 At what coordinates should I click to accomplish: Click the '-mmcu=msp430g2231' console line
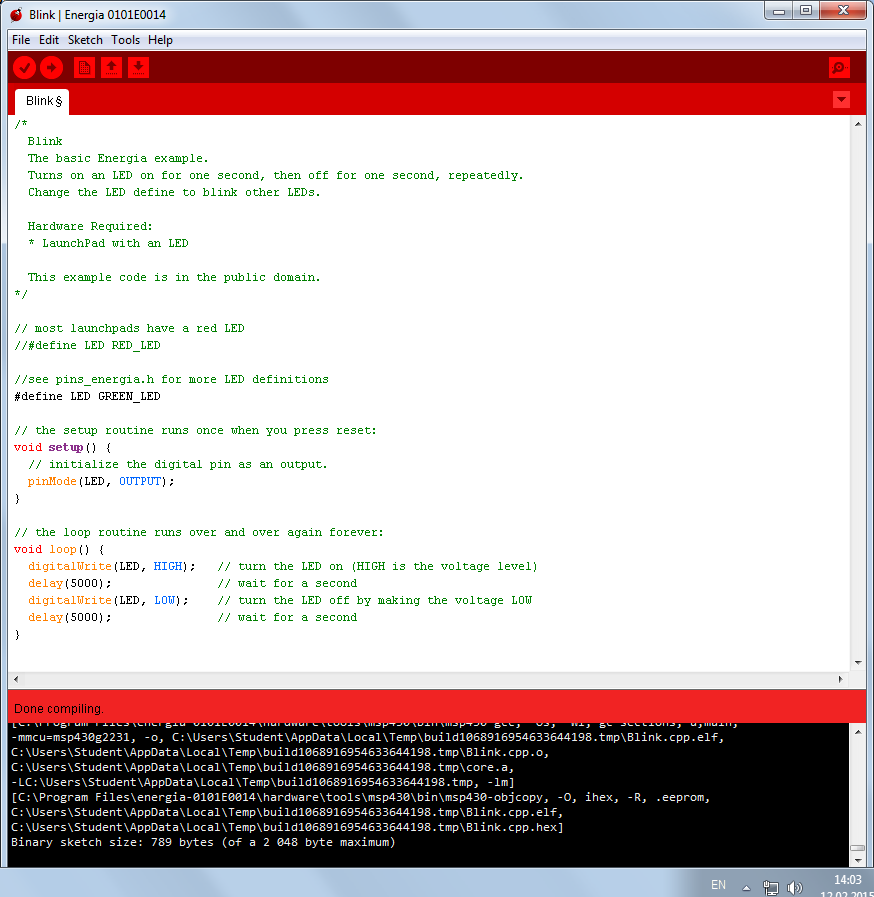368,737
